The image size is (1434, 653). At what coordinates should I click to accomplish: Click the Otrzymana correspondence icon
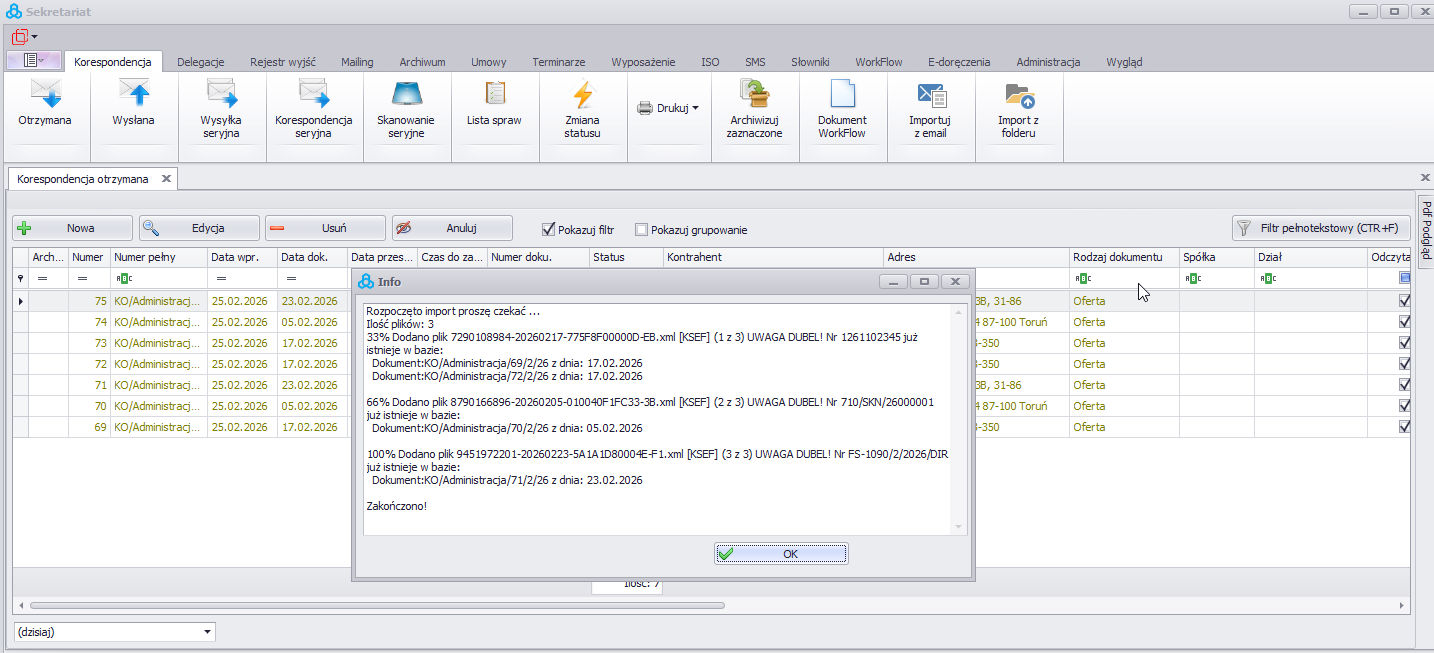[45, 94]
